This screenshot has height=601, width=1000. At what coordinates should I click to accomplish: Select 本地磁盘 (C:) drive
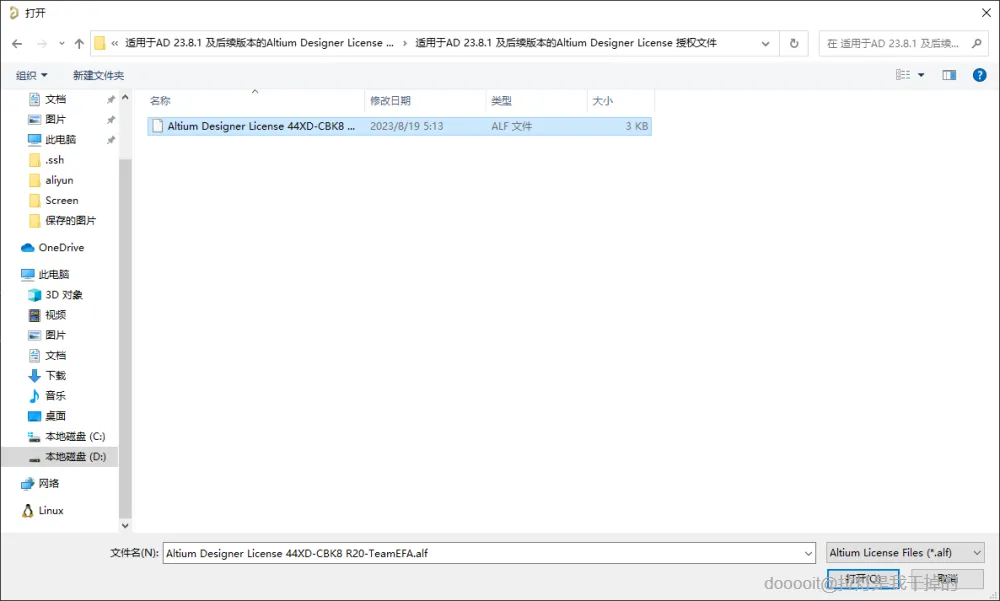pos(75,436)
